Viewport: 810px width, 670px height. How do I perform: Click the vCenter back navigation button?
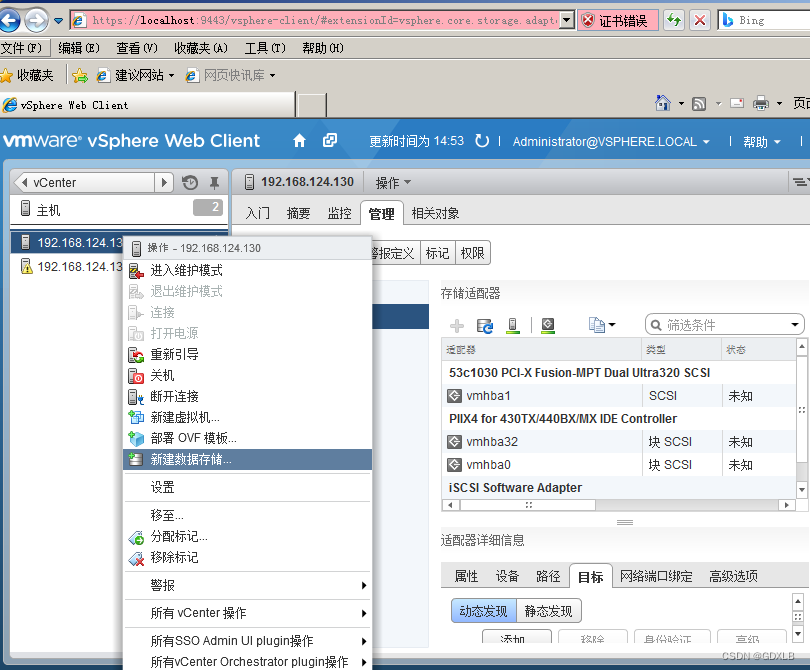tap(85, 182)
